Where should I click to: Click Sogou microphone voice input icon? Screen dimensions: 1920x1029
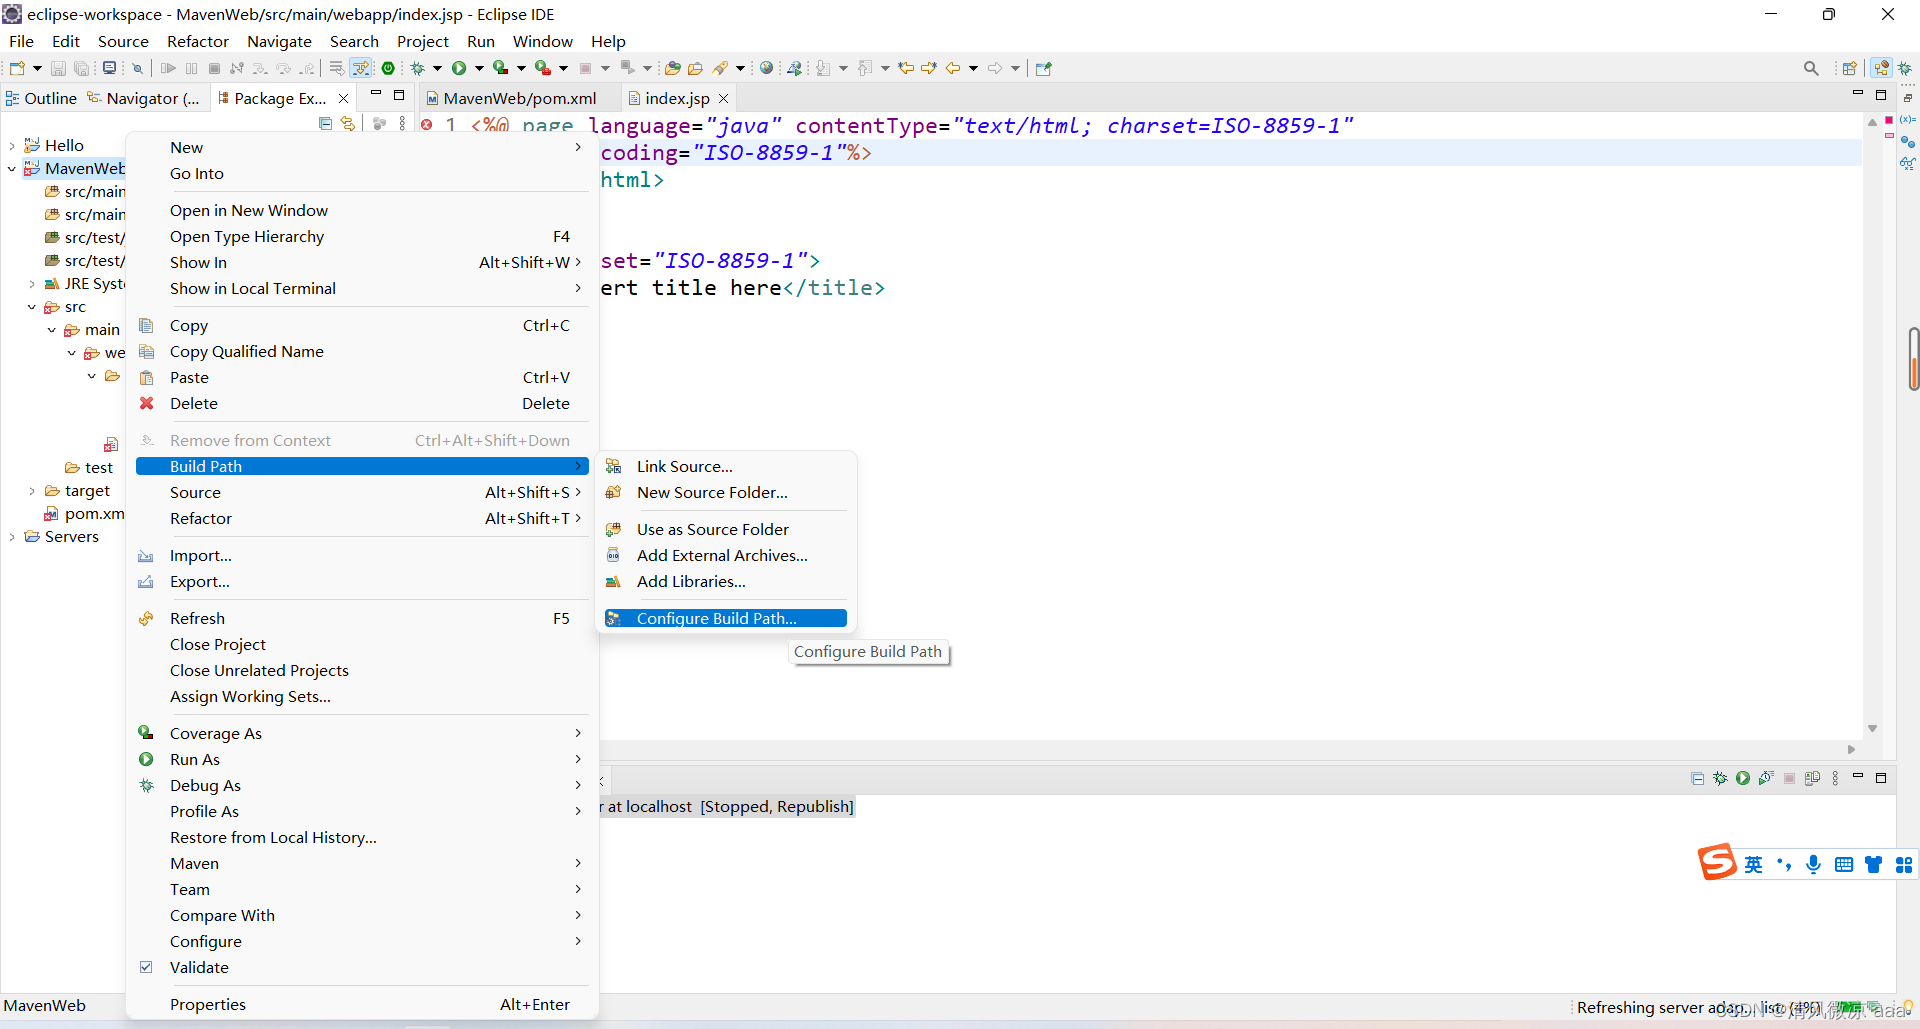[1814, 864]
